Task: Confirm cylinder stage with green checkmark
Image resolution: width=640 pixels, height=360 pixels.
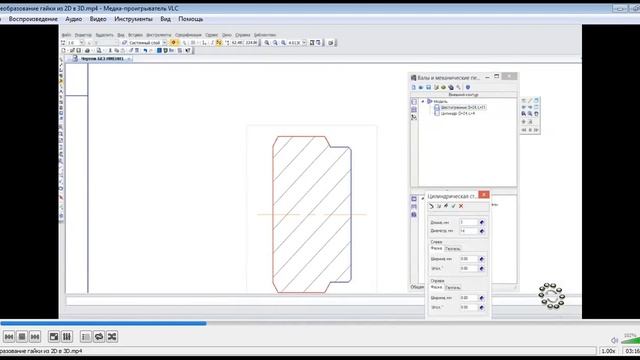Action: [453, 206]
